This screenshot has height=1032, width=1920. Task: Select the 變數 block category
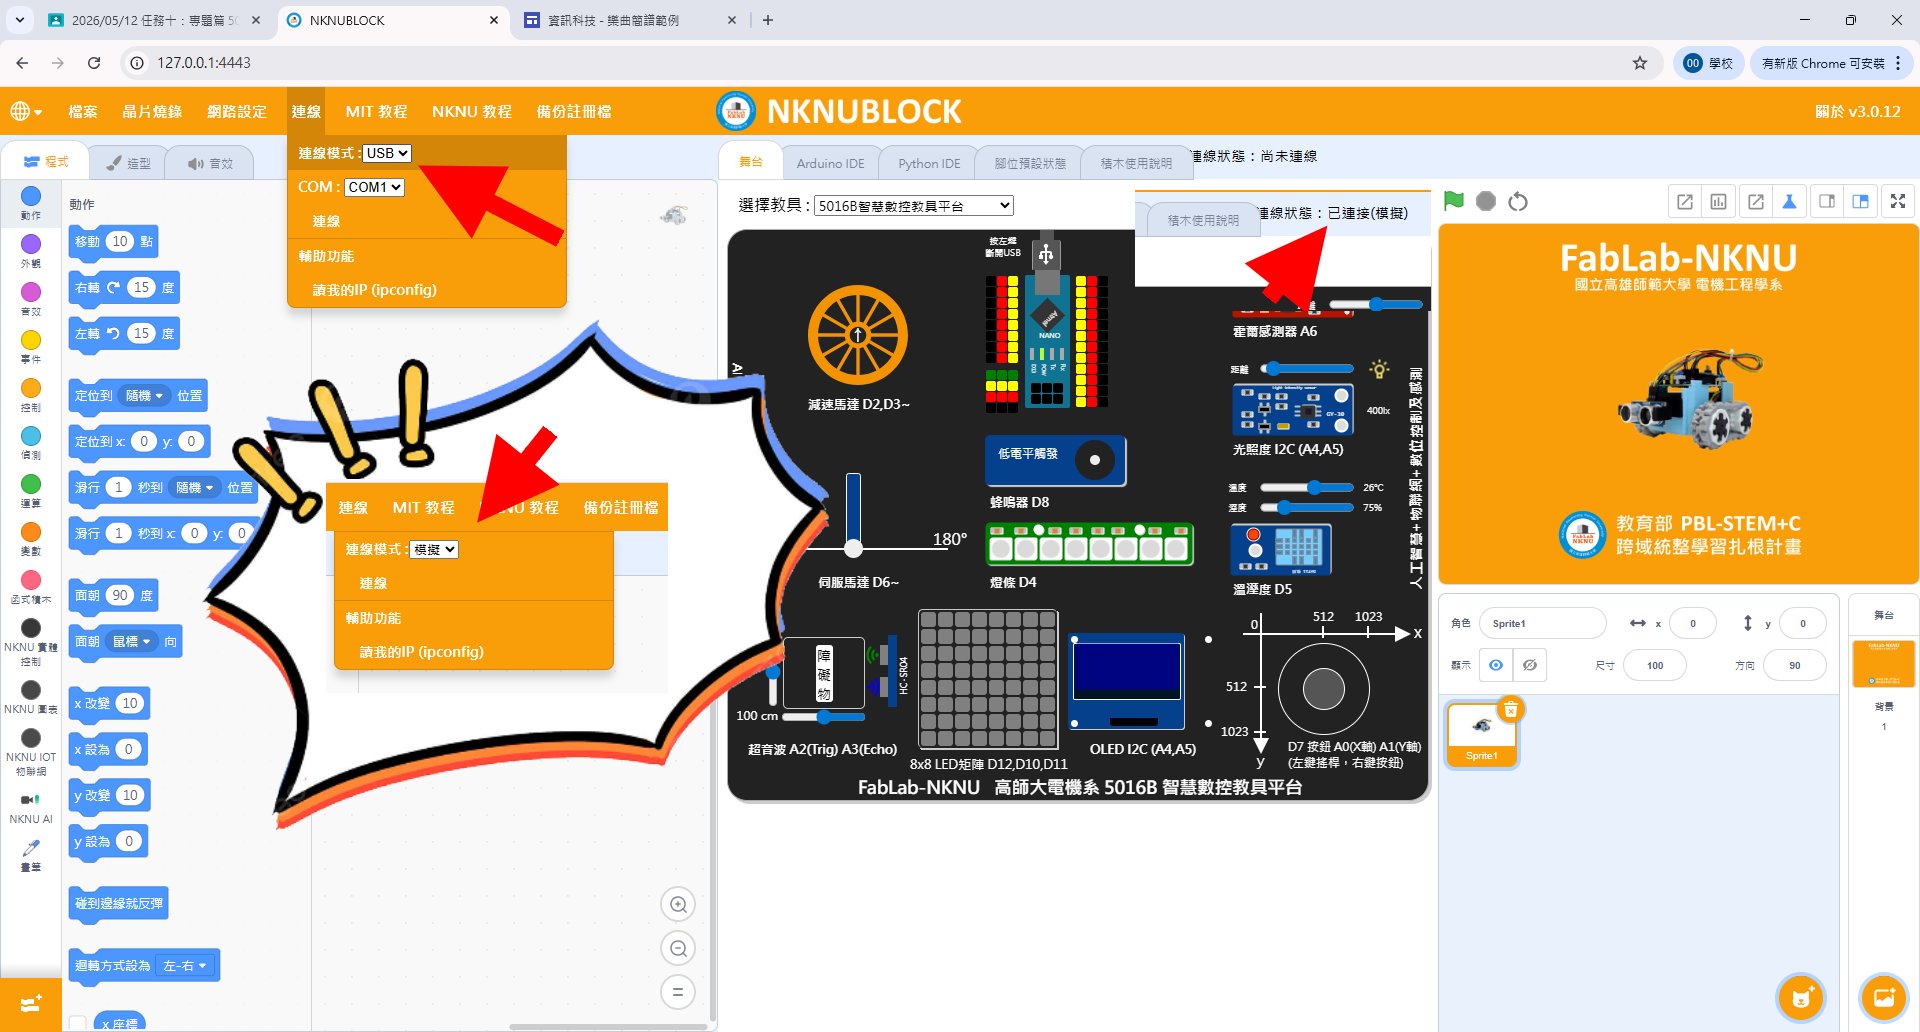31,539
